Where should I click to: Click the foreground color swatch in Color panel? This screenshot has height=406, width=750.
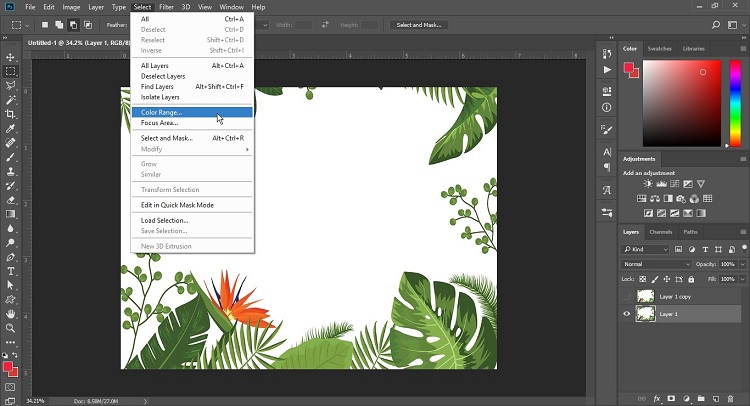[629, 67]
